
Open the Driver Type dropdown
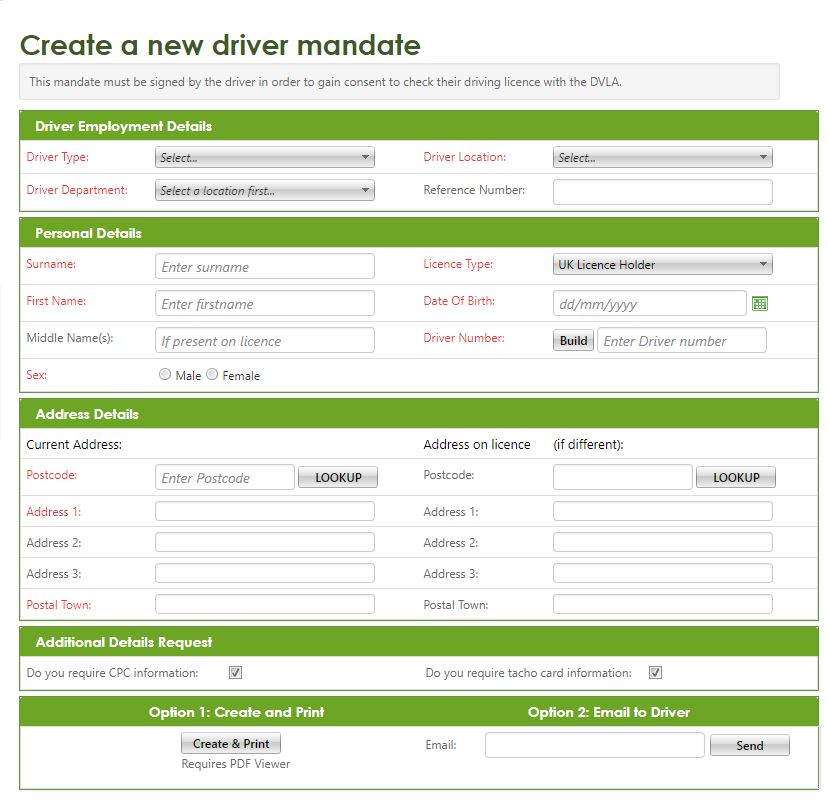click(264, 158)
